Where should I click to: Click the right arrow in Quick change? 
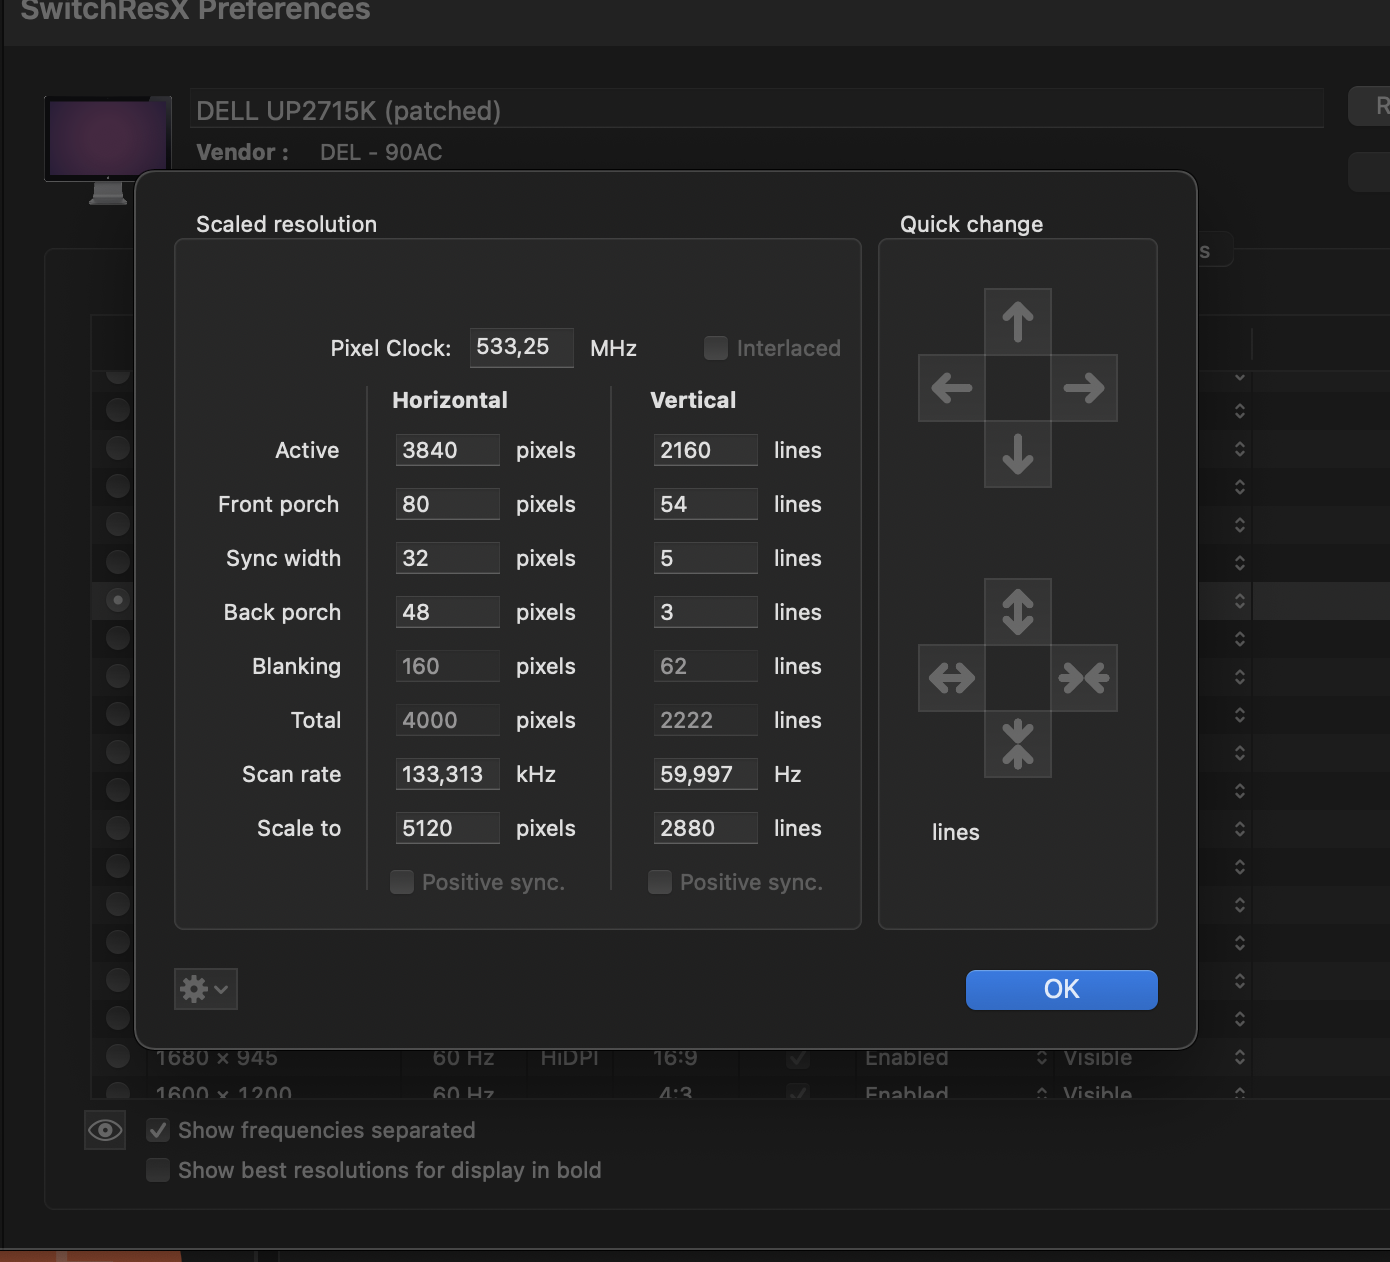1084,388
